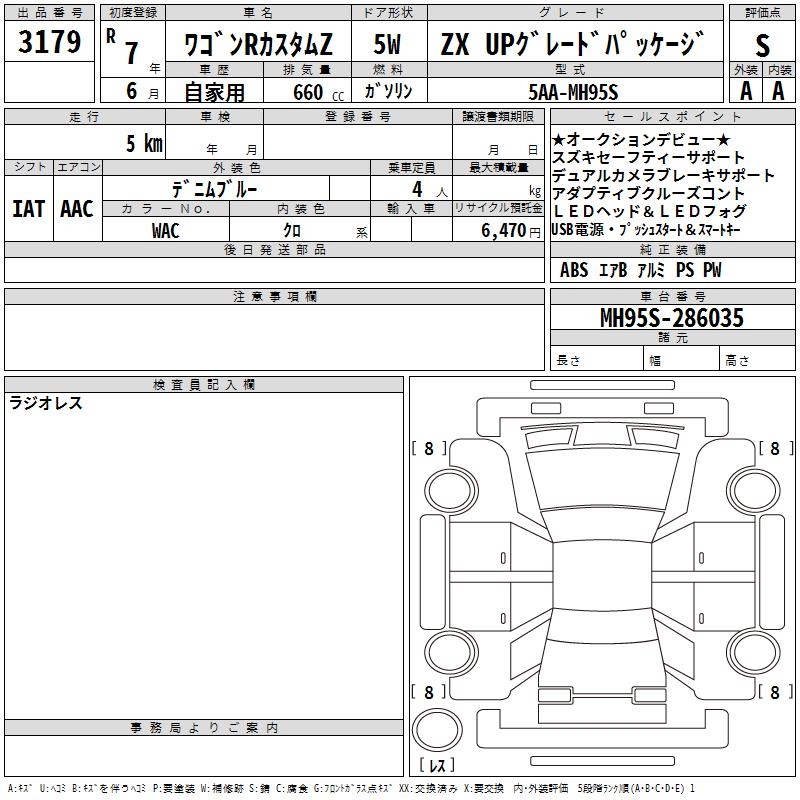The width and height of the screenshot is (800, 800).
Task: Click 高さ height field
Action: pos(758,359)
